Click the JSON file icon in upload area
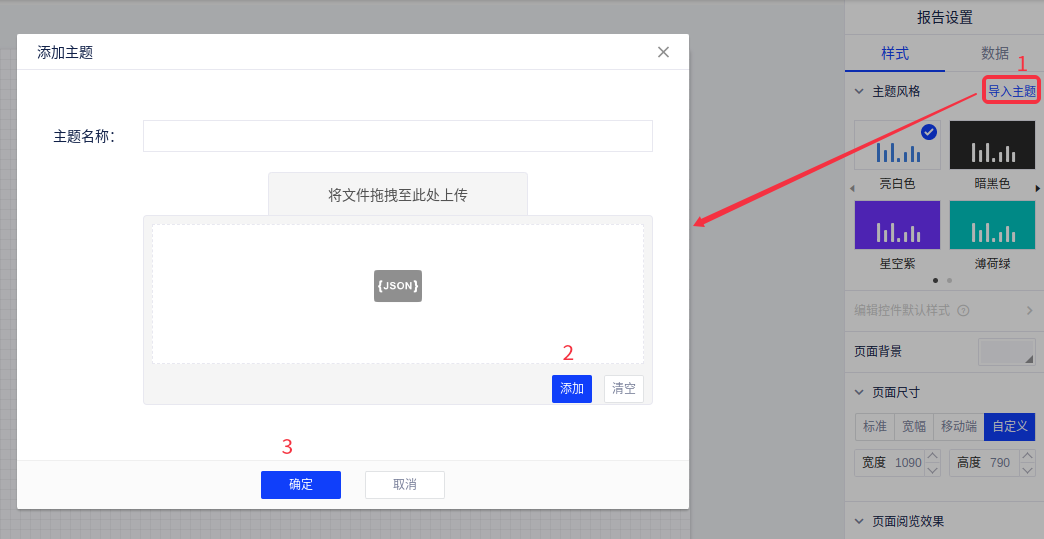The image size is (1044, 539). pos(398,285)
